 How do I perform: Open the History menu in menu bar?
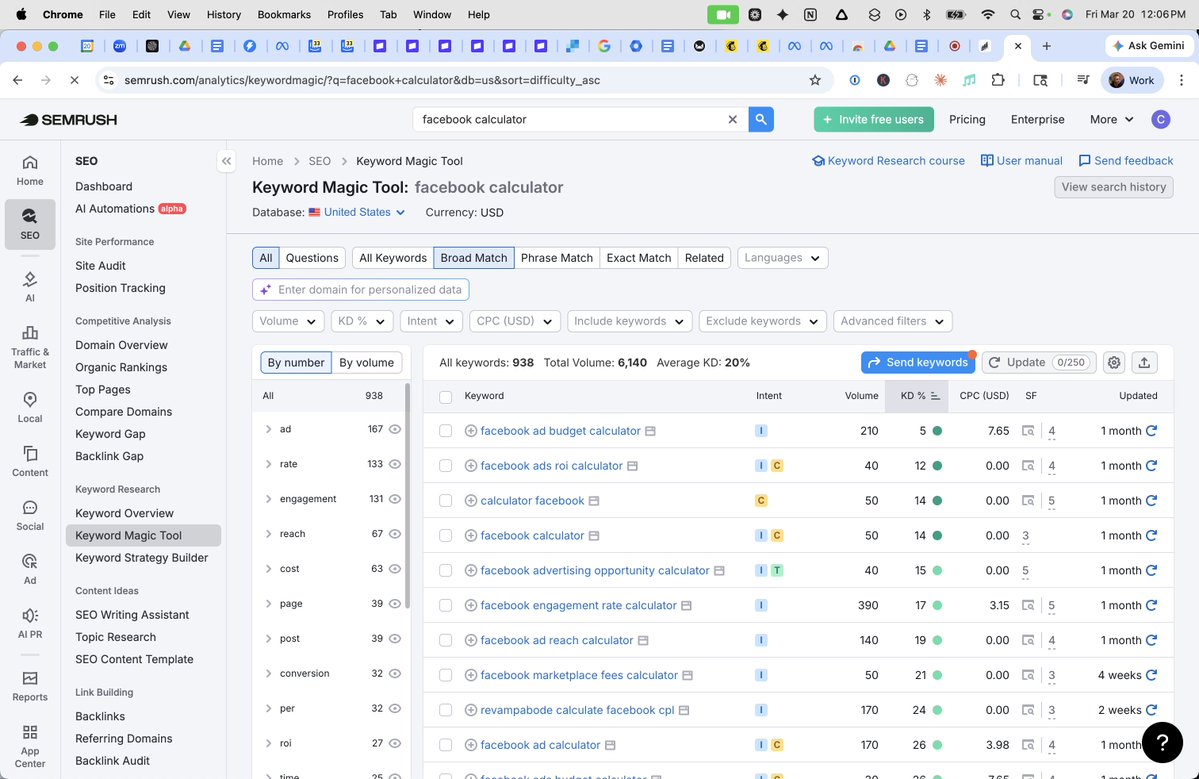(223, 15)
